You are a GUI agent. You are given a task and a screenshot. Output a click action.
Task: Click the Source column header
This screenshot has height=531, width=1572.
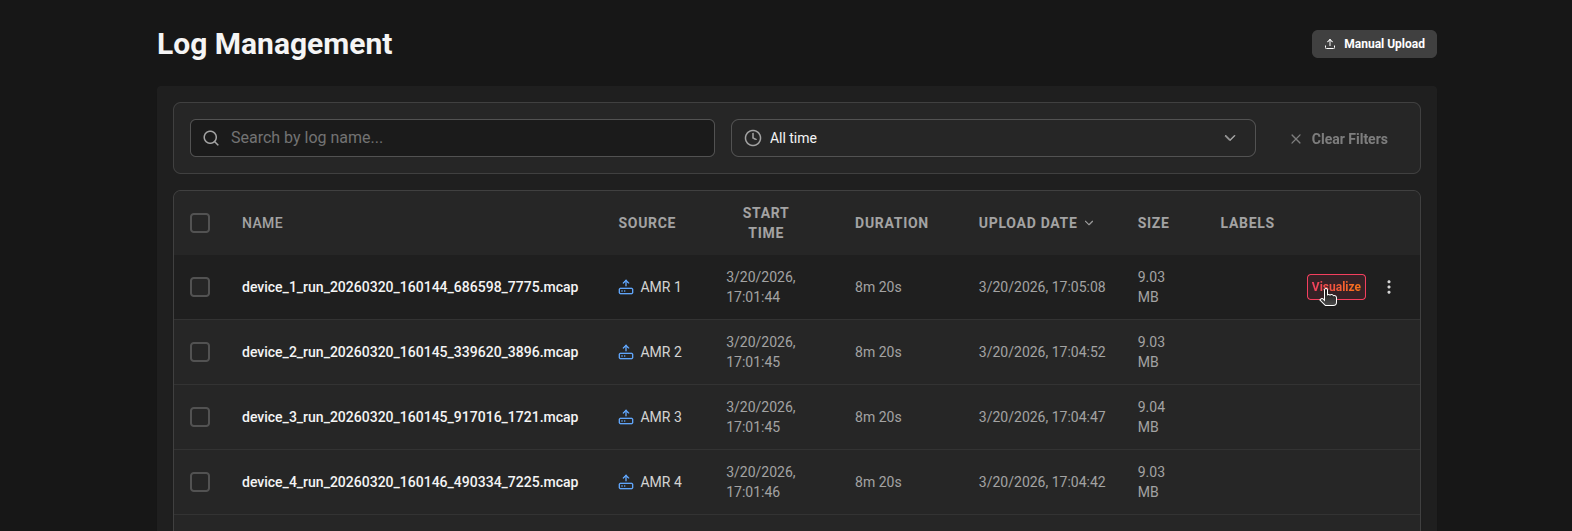coord(647,223)
